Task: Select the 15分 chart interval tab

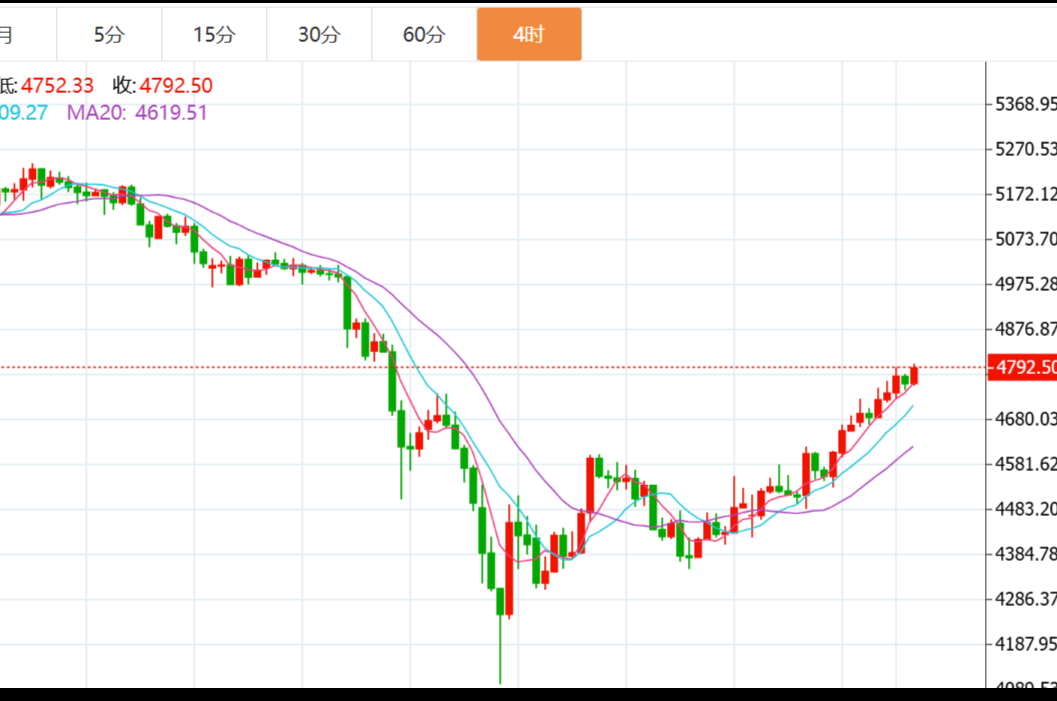Action: point(214,35)
